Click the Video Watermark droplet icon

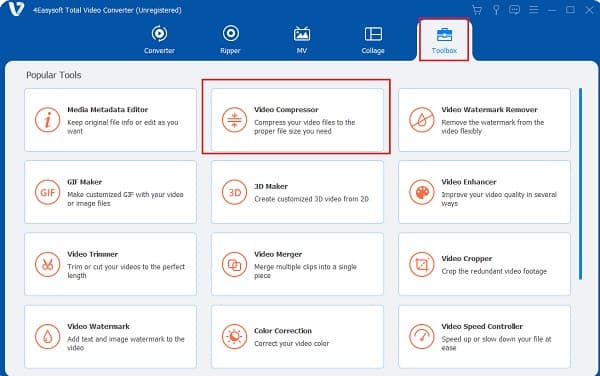[47, 337]
